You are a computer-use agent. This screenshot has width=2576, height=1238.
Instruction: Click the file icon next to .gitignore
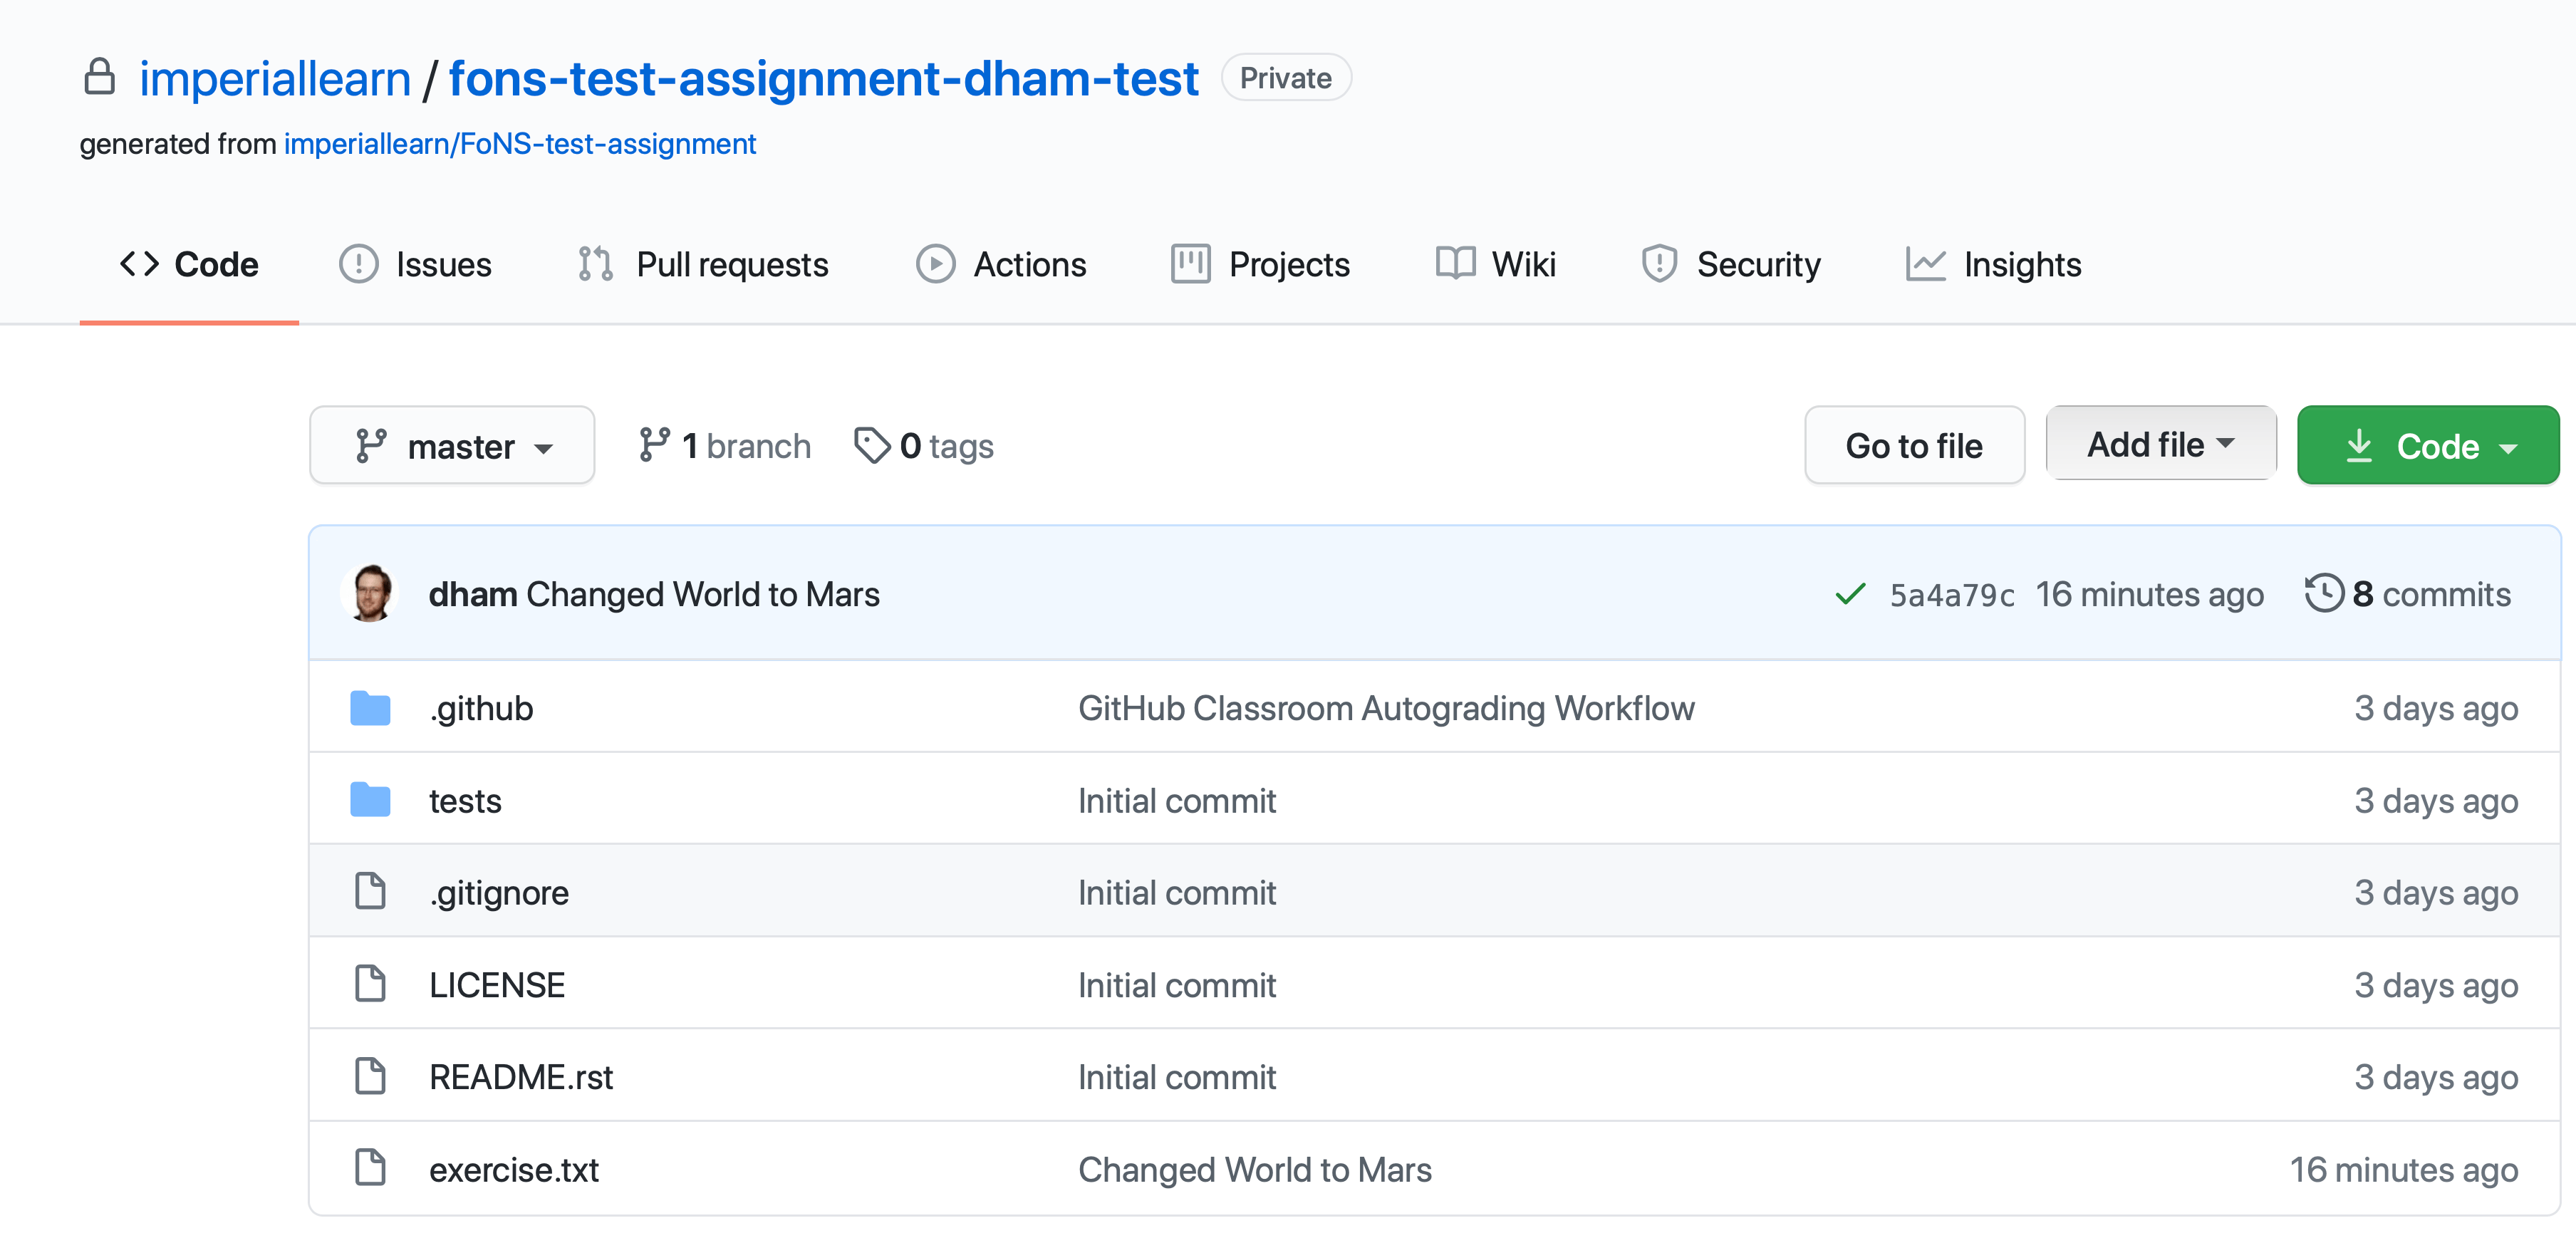pos(370,891)
